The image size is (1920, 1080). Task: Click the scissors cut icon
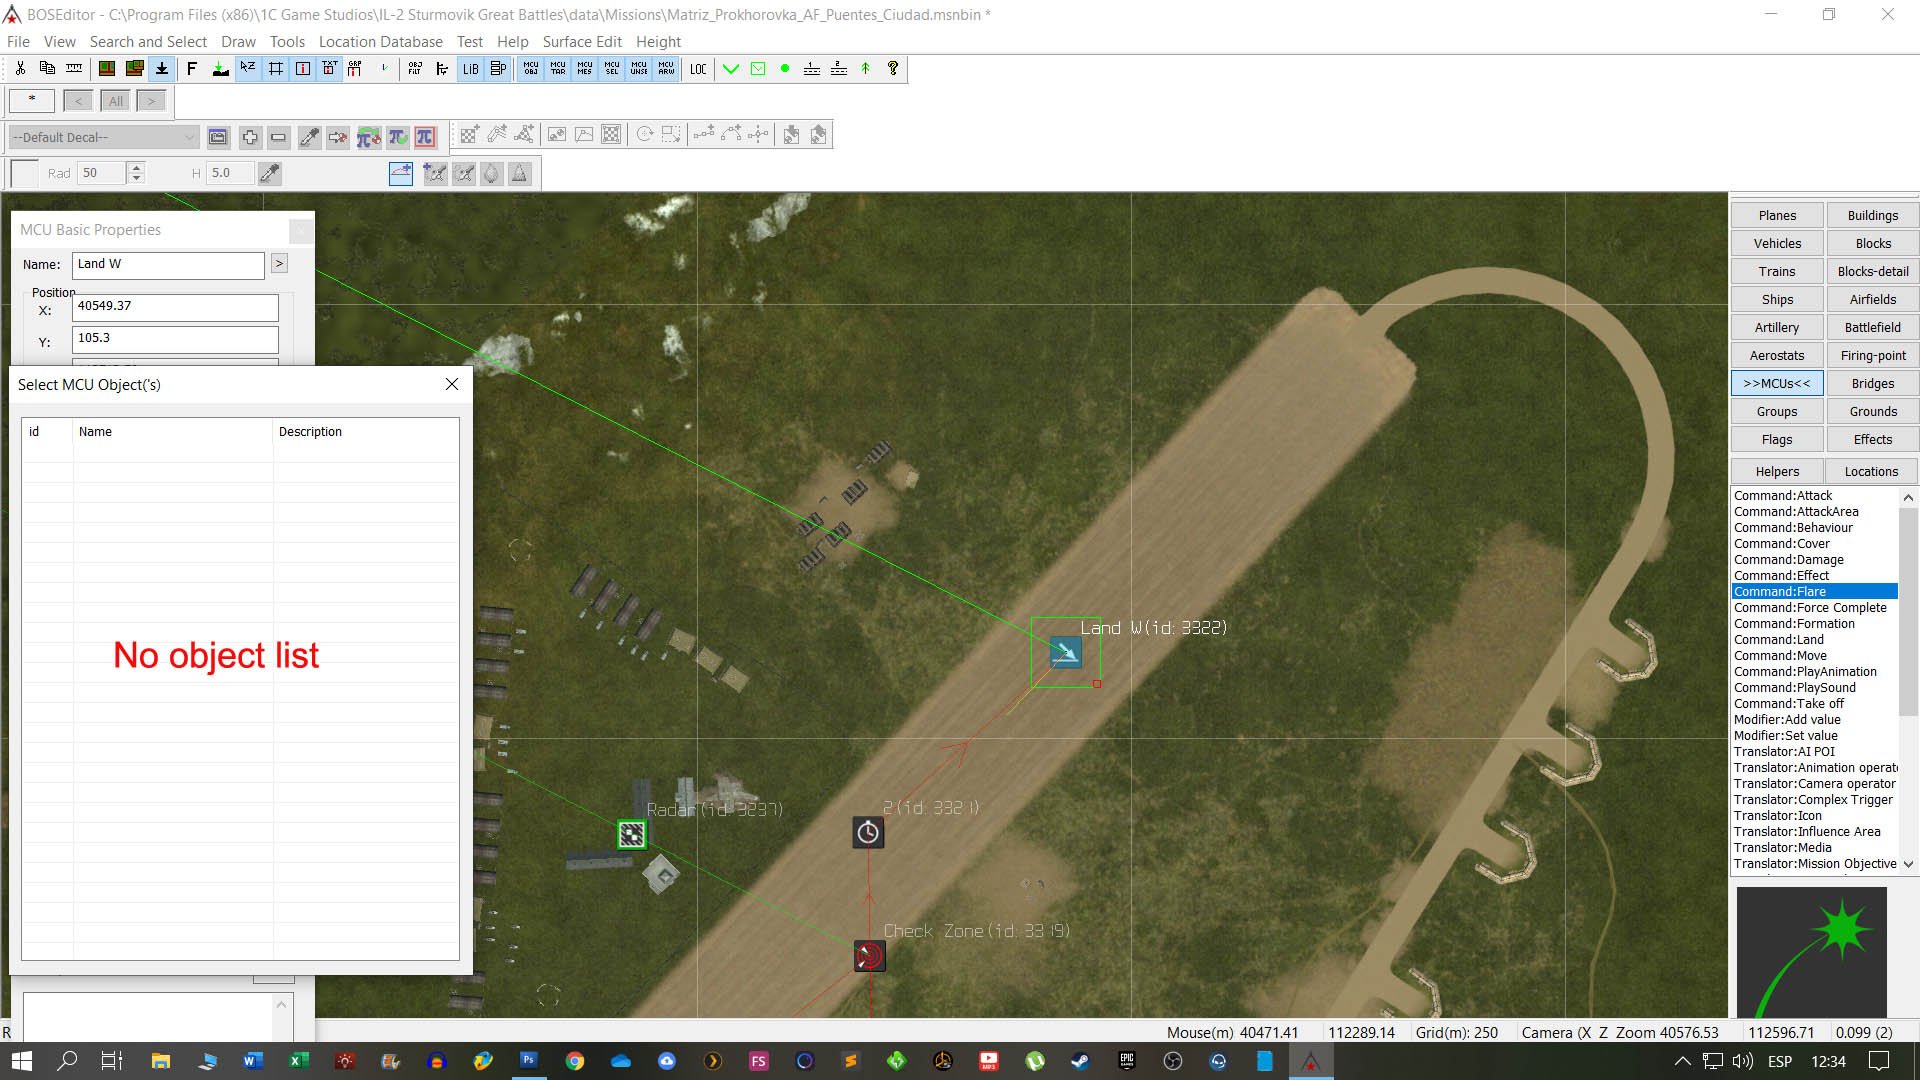pos(20,69)
